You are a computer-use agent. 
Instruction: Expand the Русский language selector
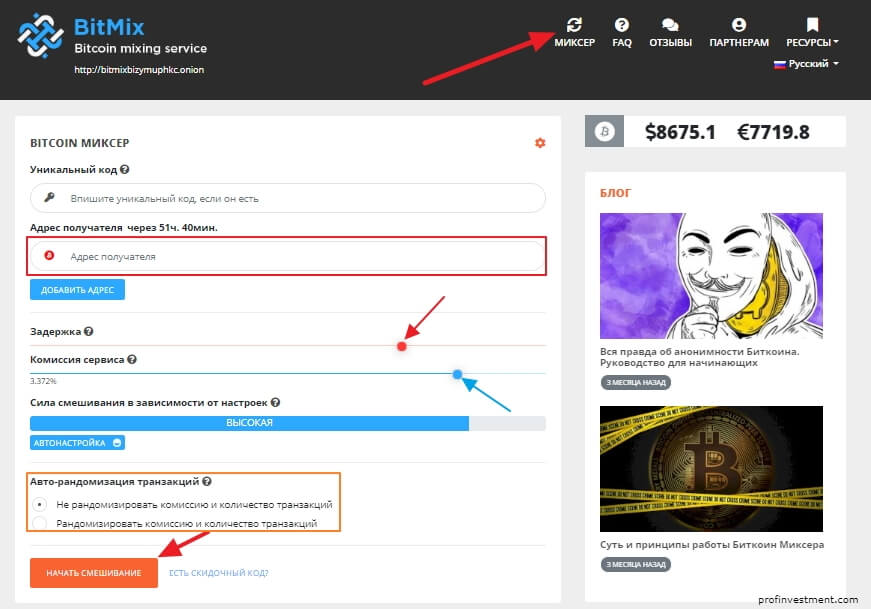click(806, 63)
